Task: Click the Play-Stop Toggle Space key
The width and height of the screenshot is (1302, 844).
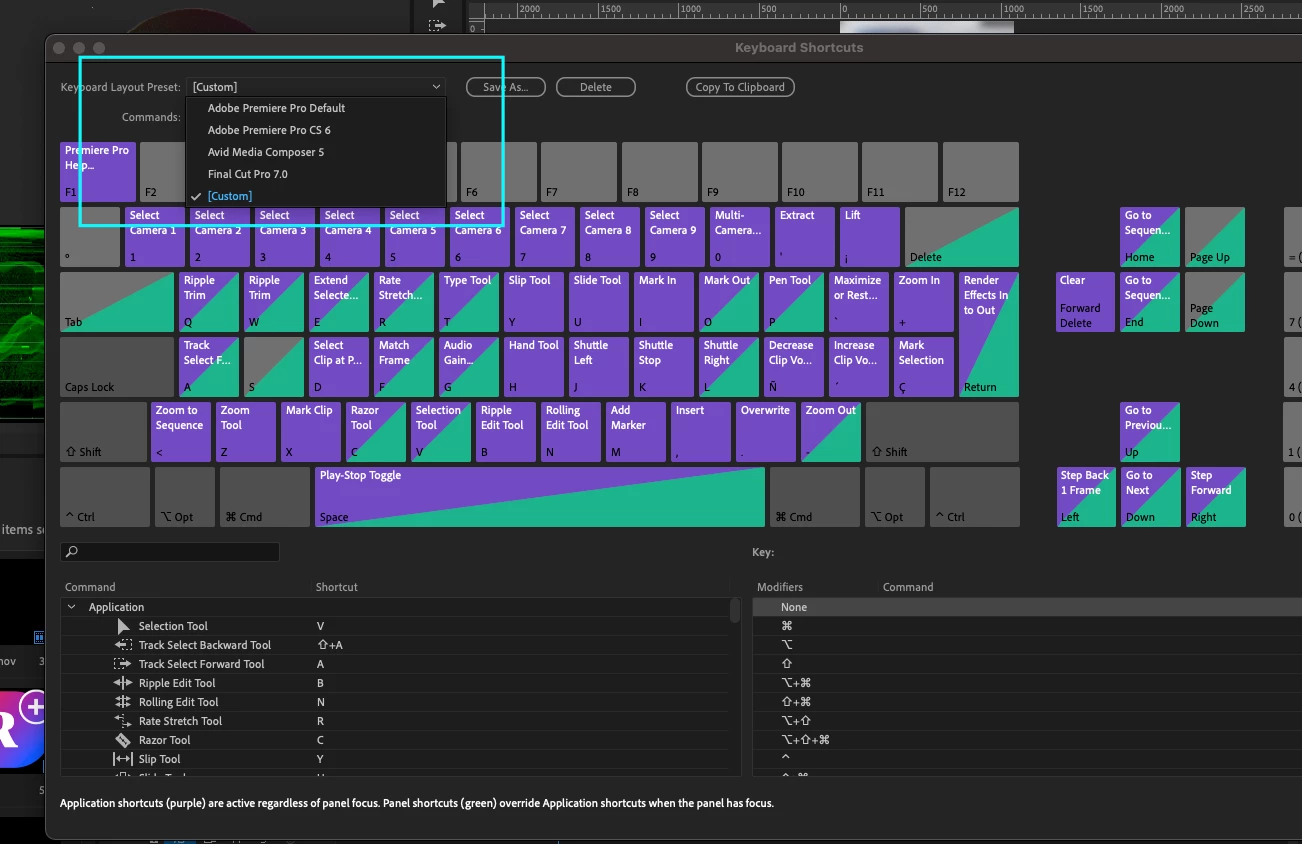Action: (x=540, y=497)
